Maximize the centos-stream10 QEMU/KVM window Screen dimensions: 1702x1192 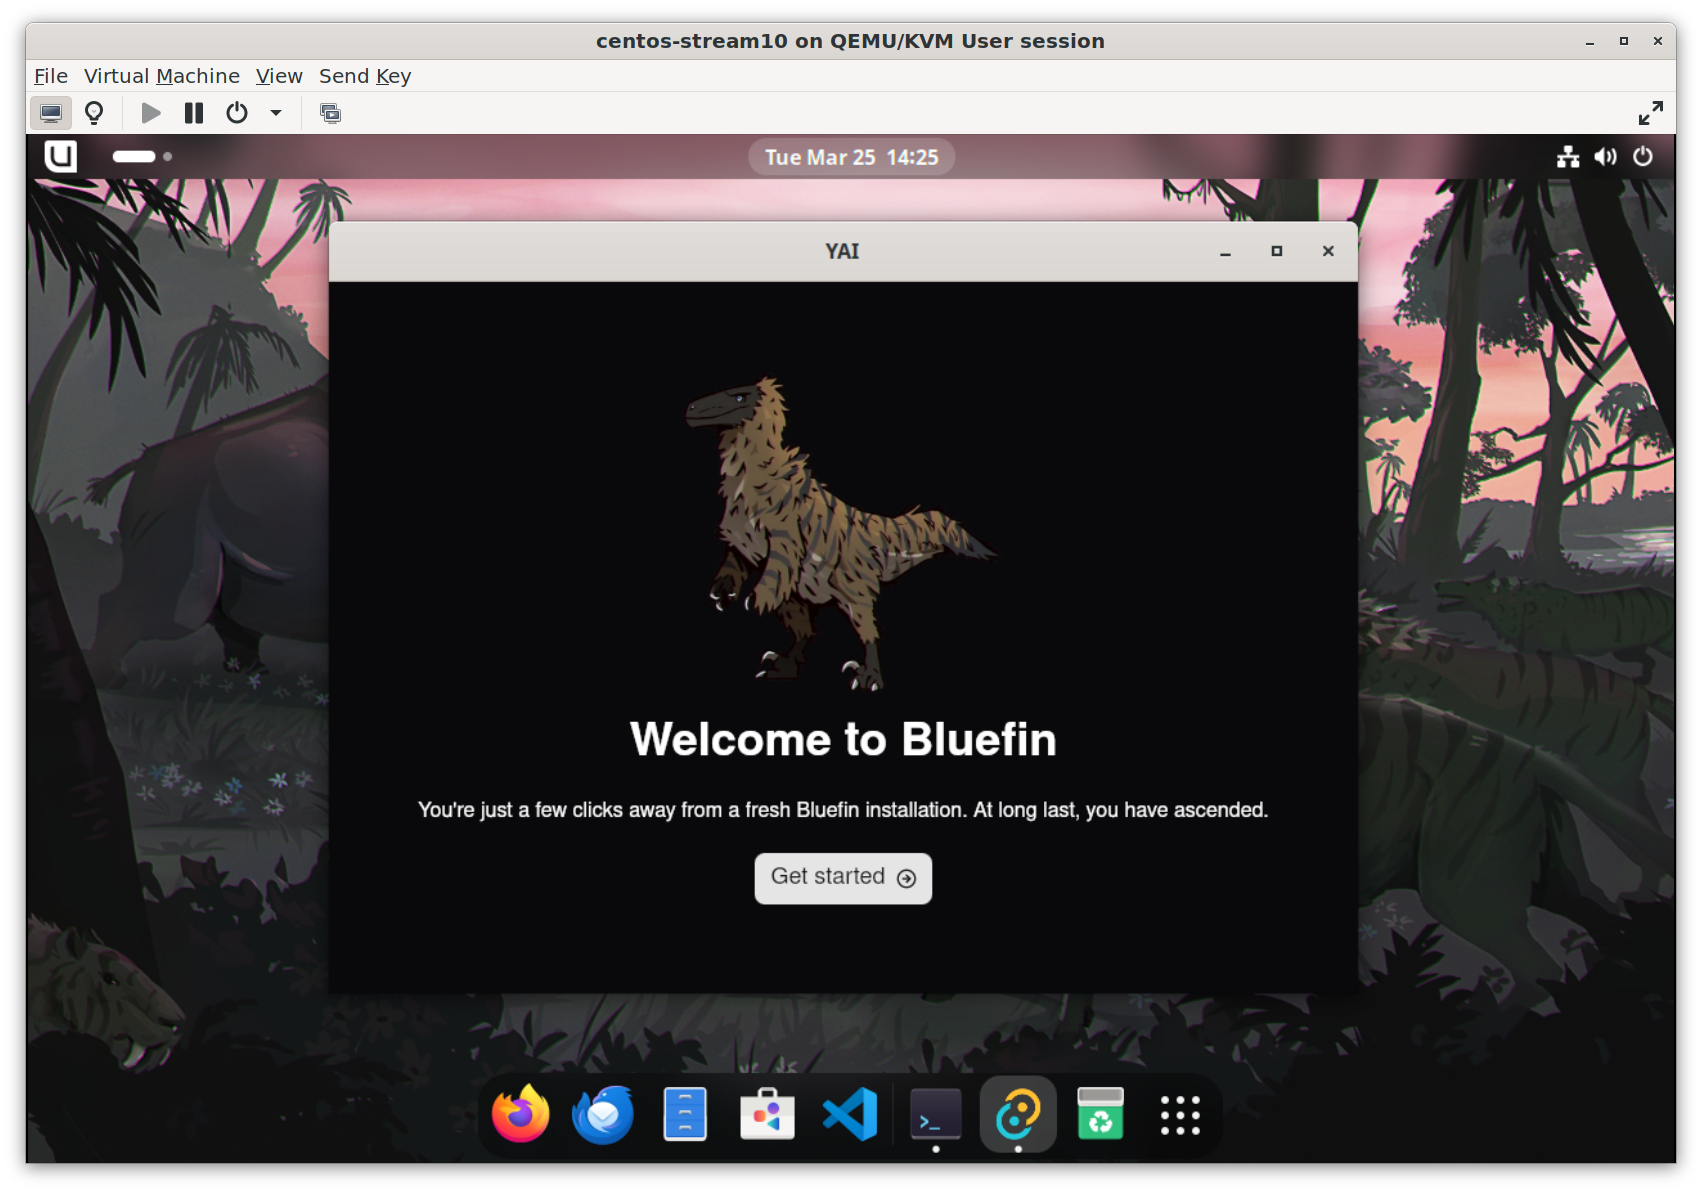[x=1624, y=42]
